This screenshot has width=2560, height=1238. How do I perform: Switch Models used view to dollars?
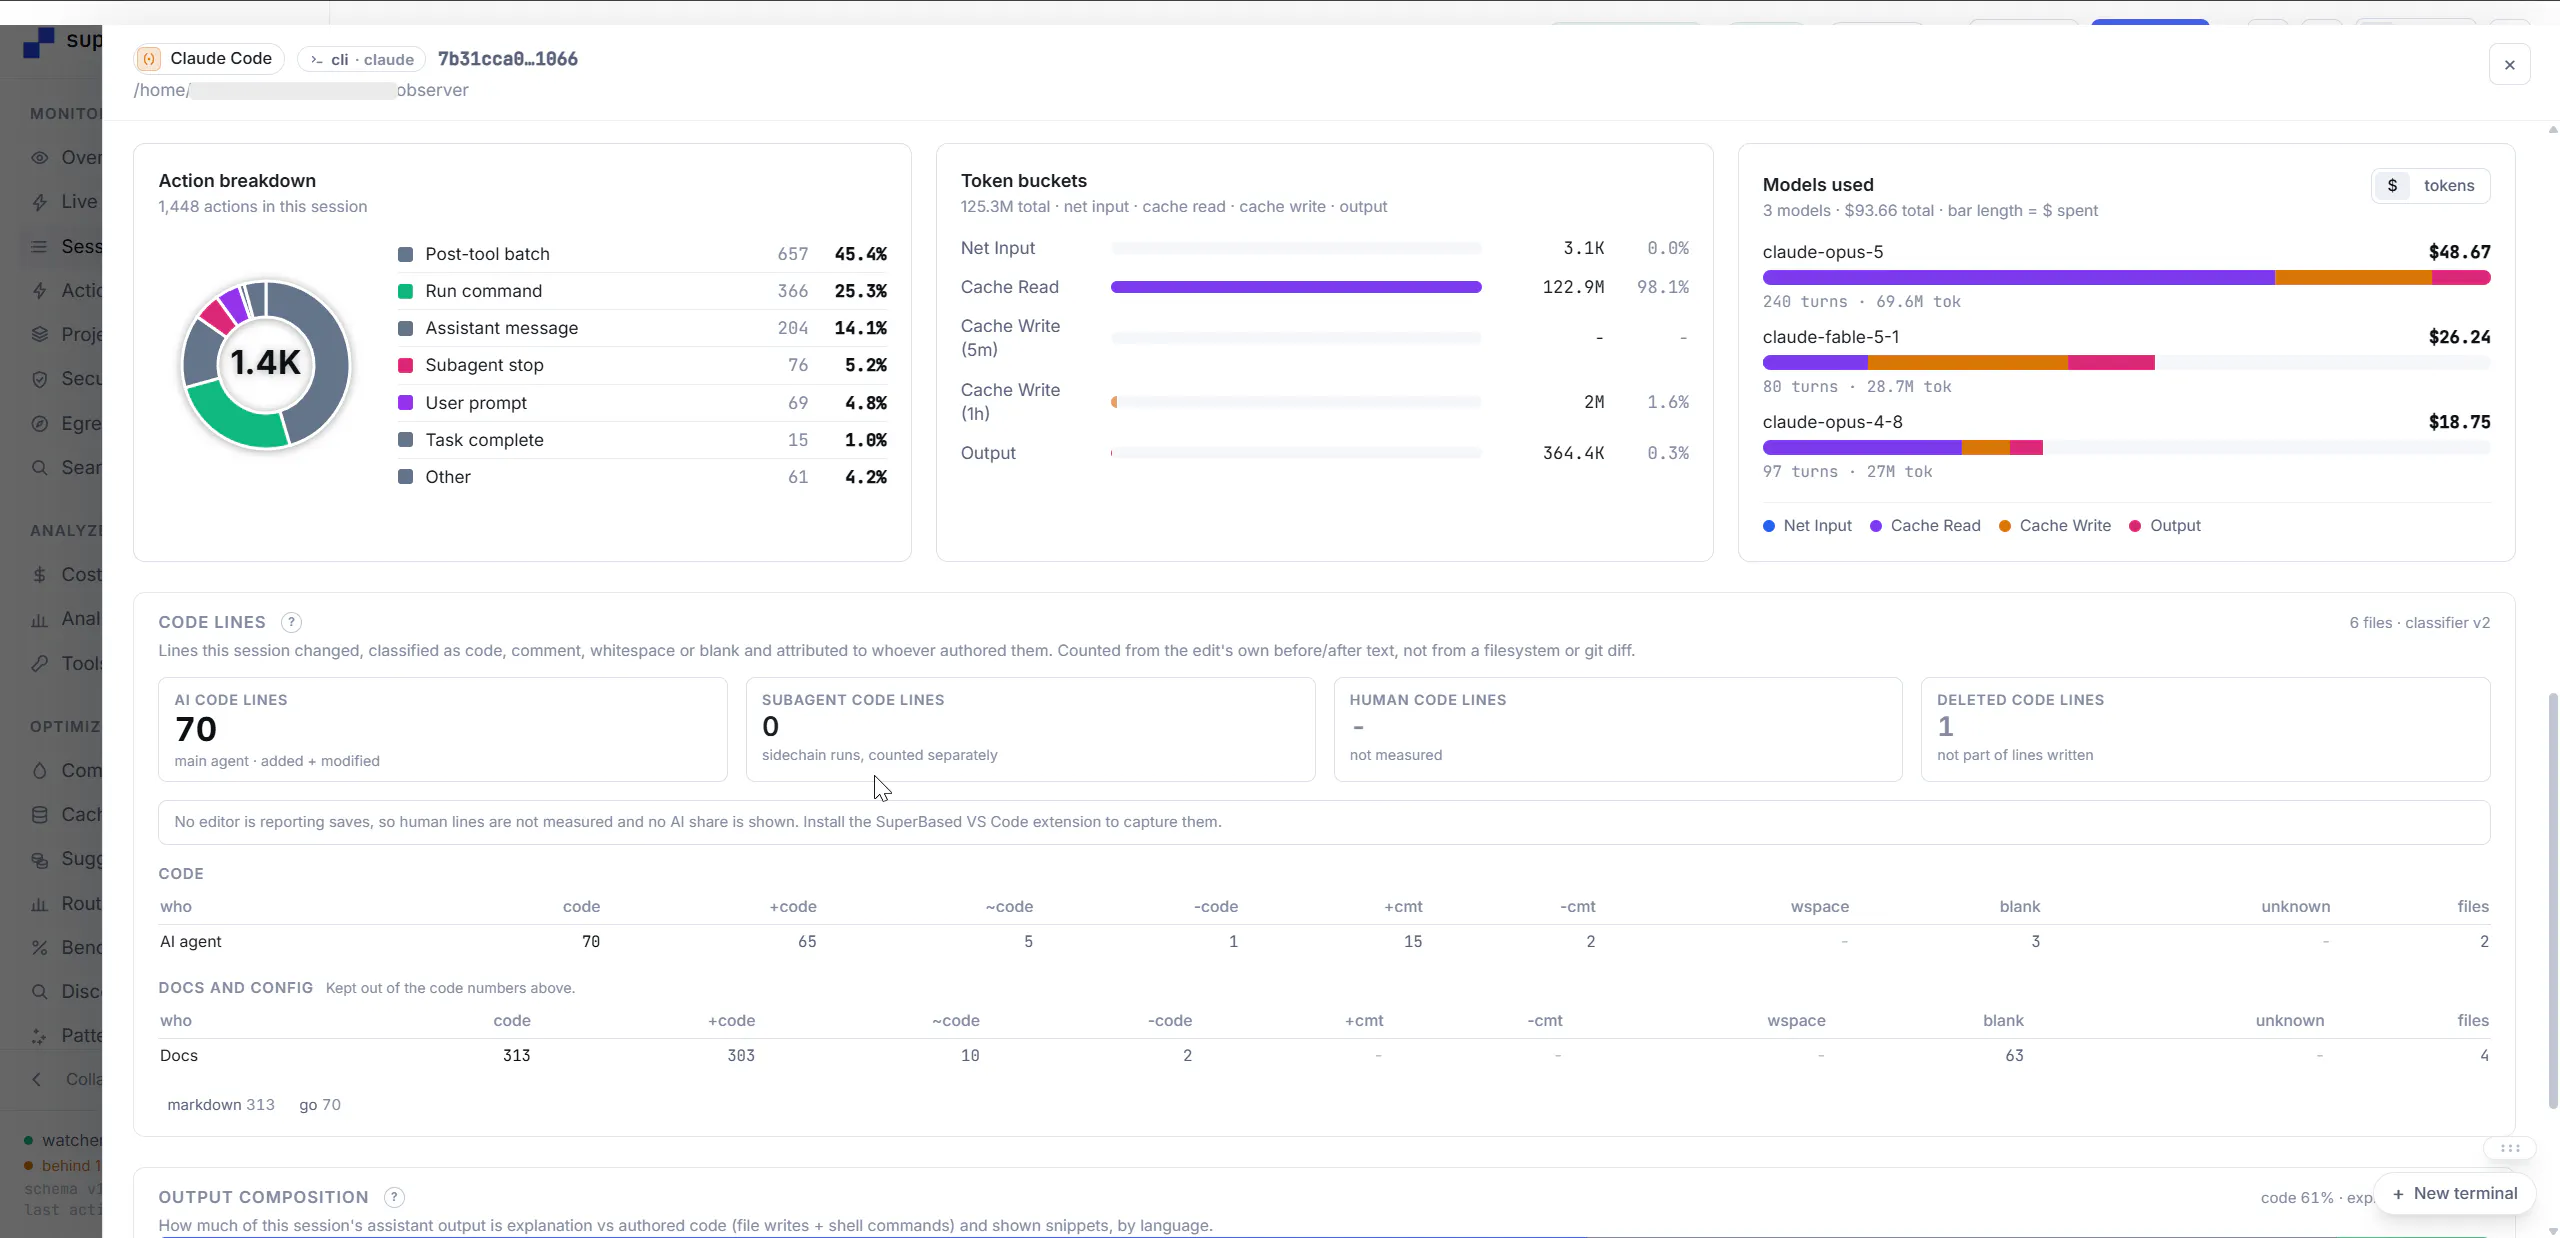[2392, 186]
